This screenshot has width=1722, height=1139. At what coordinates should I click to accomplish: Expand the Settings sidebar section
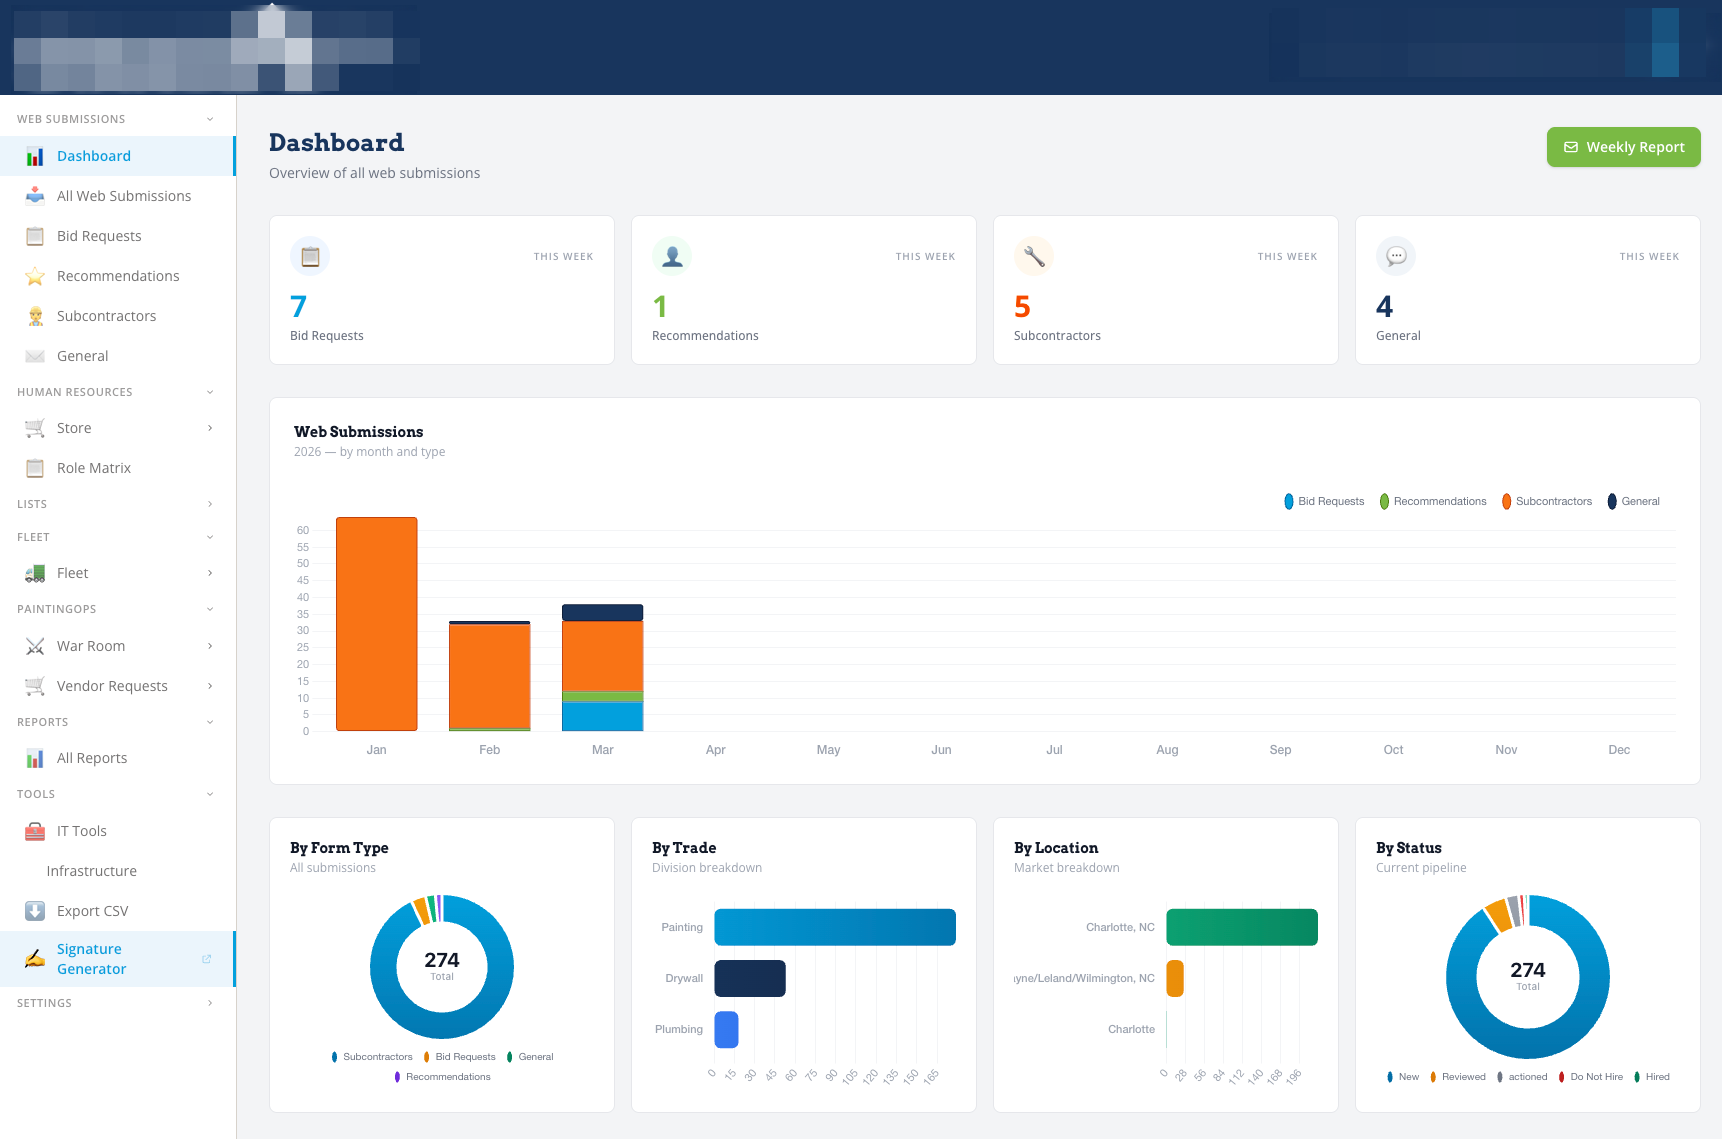[x=210, y=1003]
